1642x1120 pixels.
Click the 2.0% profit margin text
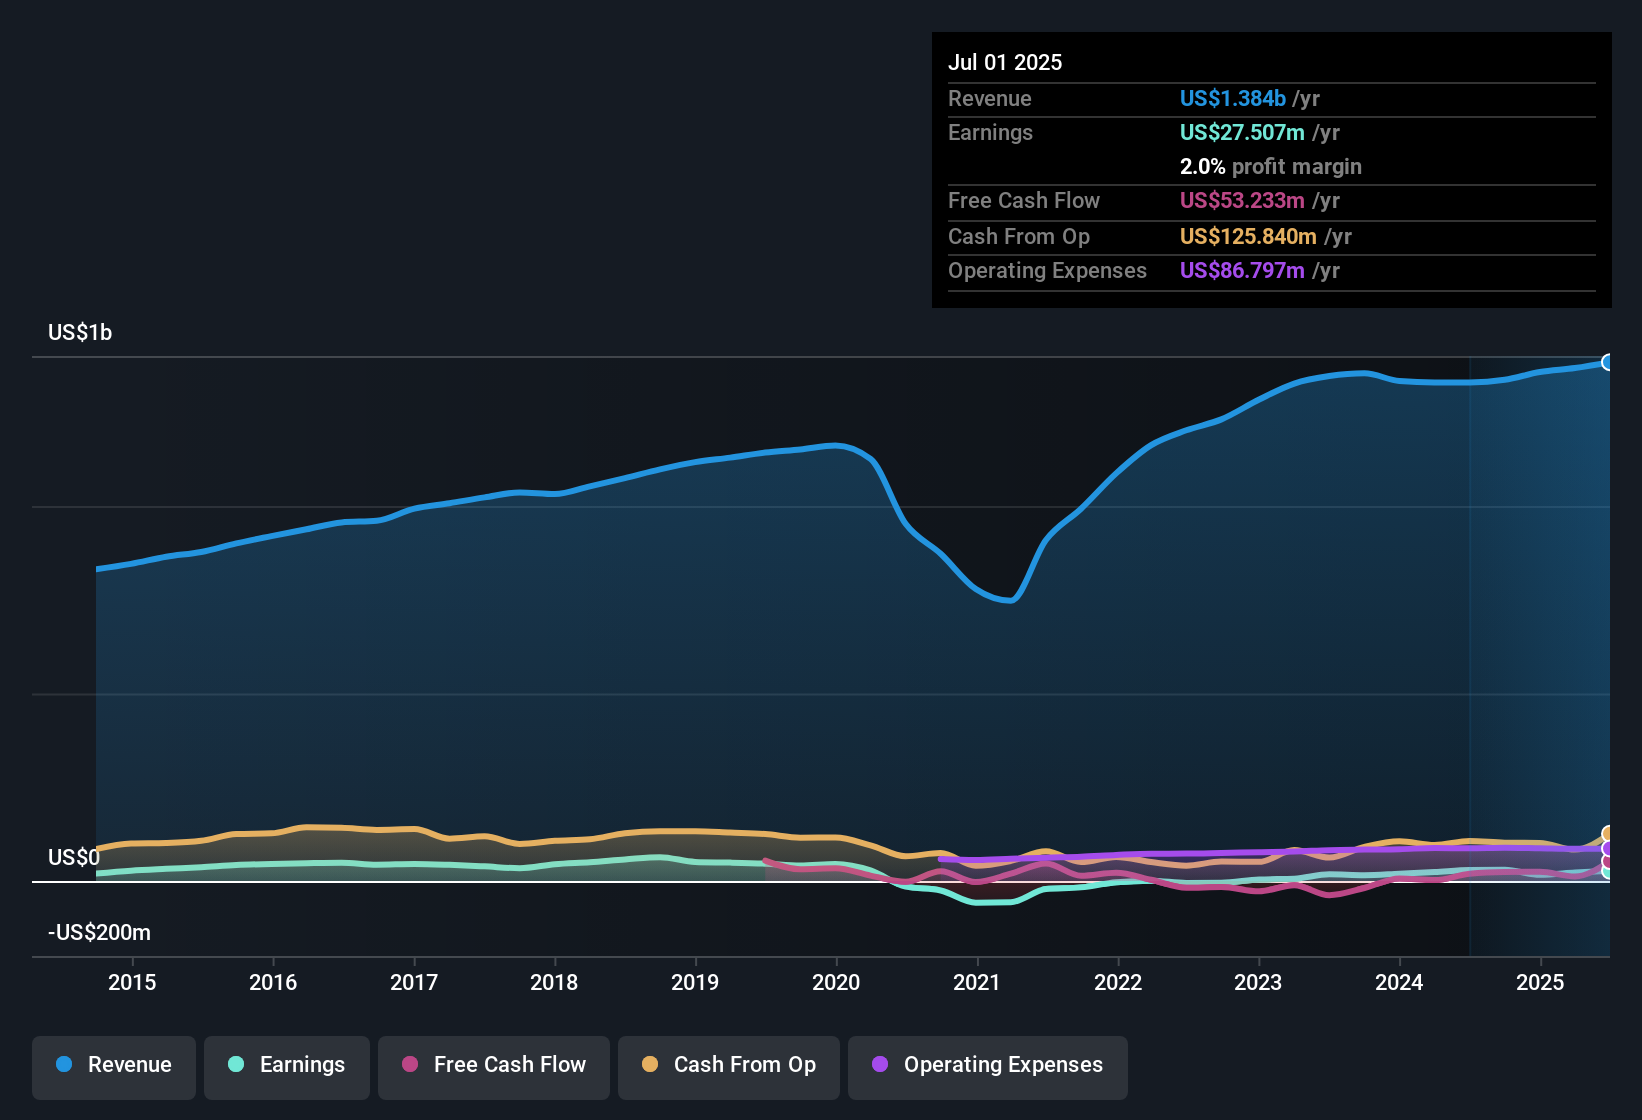(1270, 166)
